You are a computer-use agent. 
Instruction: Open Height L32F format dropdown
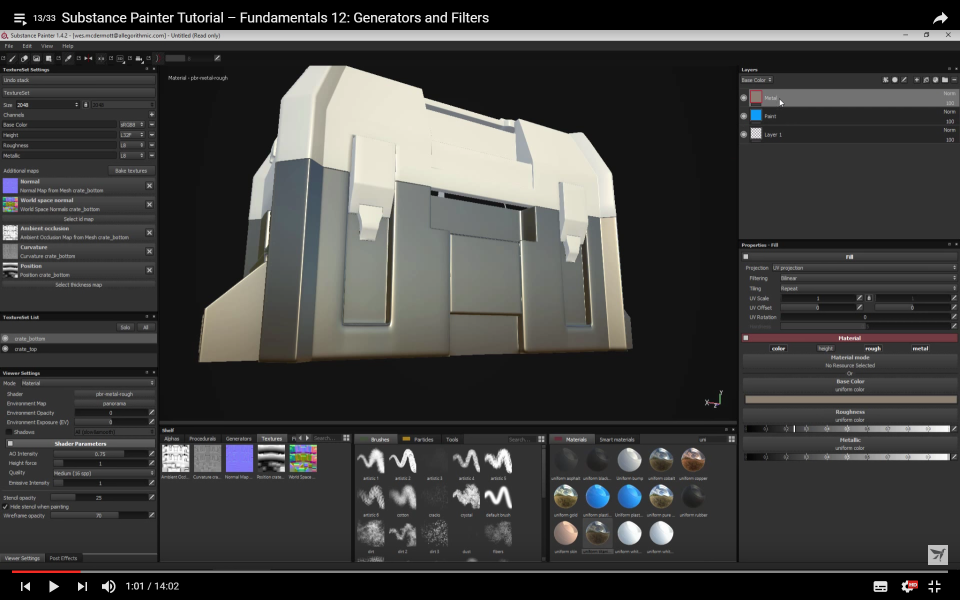tap(132, 135)
